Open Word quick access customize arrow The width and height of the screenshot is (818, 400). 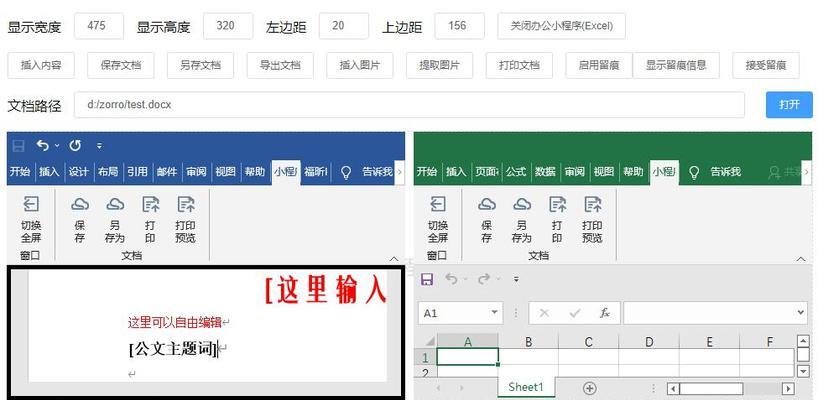pos(100,147)
